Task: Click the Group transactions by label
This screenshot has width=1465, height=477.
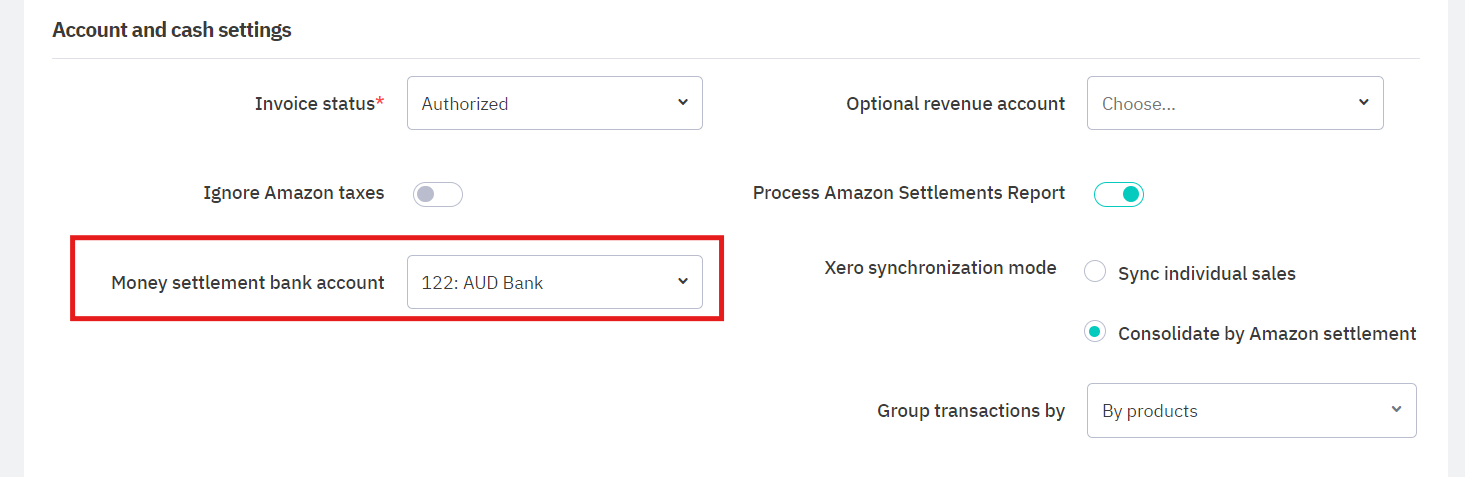Action: [970, 411]
